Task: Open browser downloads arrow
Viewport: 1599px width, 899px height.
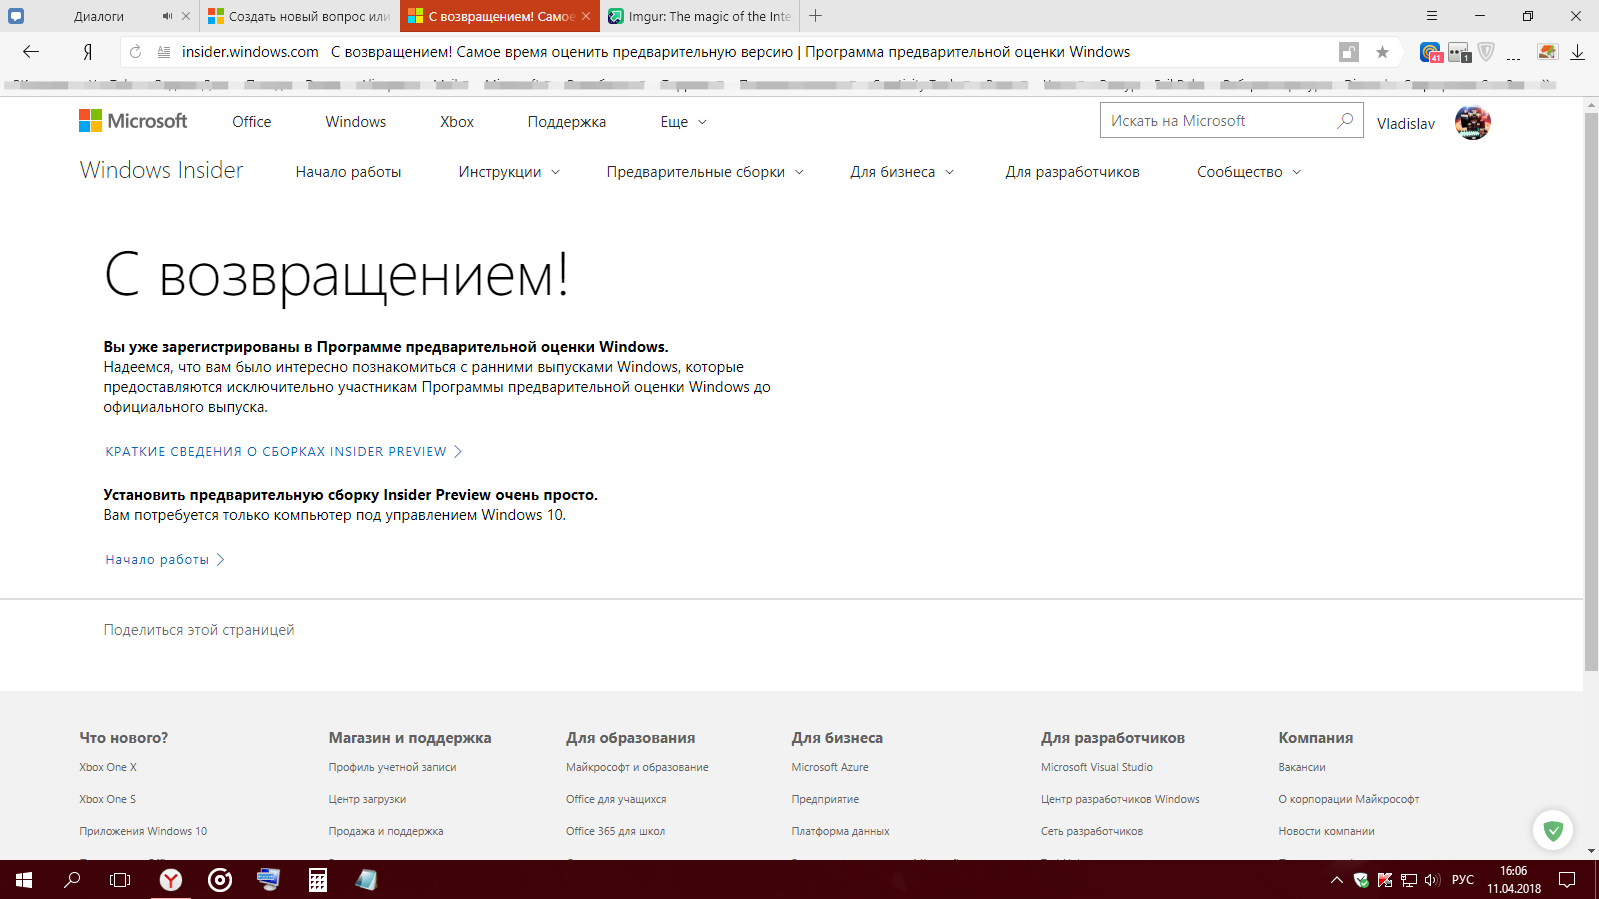Action: point(1577,52)
